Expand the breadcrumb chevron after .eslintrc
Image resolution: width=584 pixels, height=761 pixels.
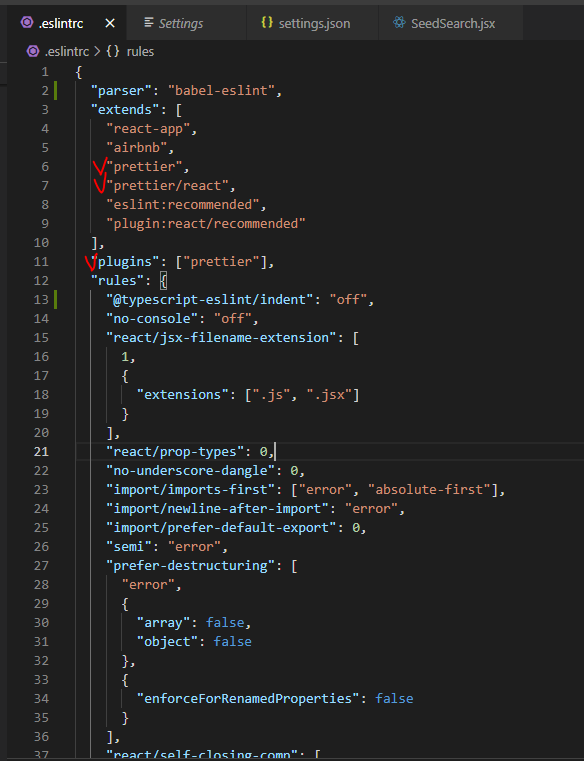[x=97, y=51]
